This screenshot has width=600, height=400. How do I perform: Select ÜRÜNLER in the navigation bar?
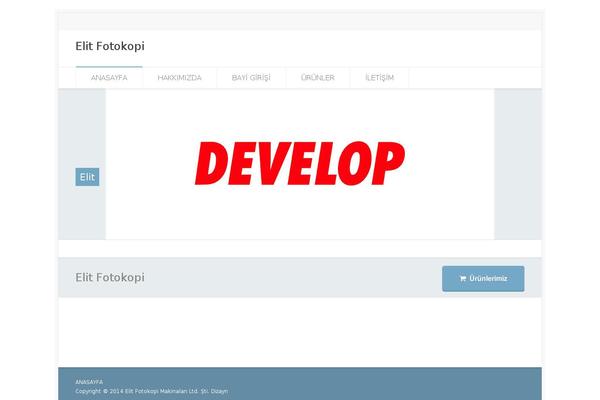coord(318,78)
